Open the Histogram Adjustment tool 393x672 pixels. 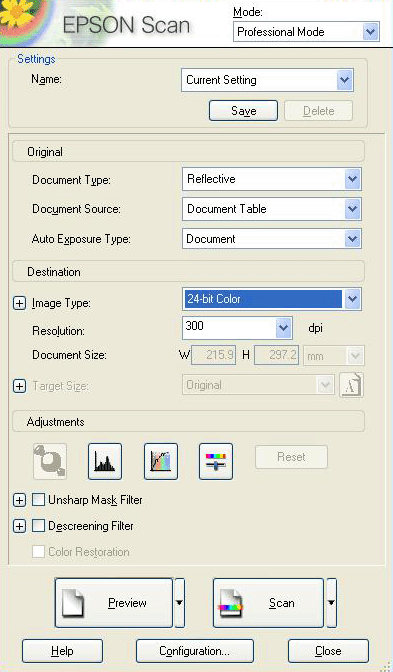point(105,462)
